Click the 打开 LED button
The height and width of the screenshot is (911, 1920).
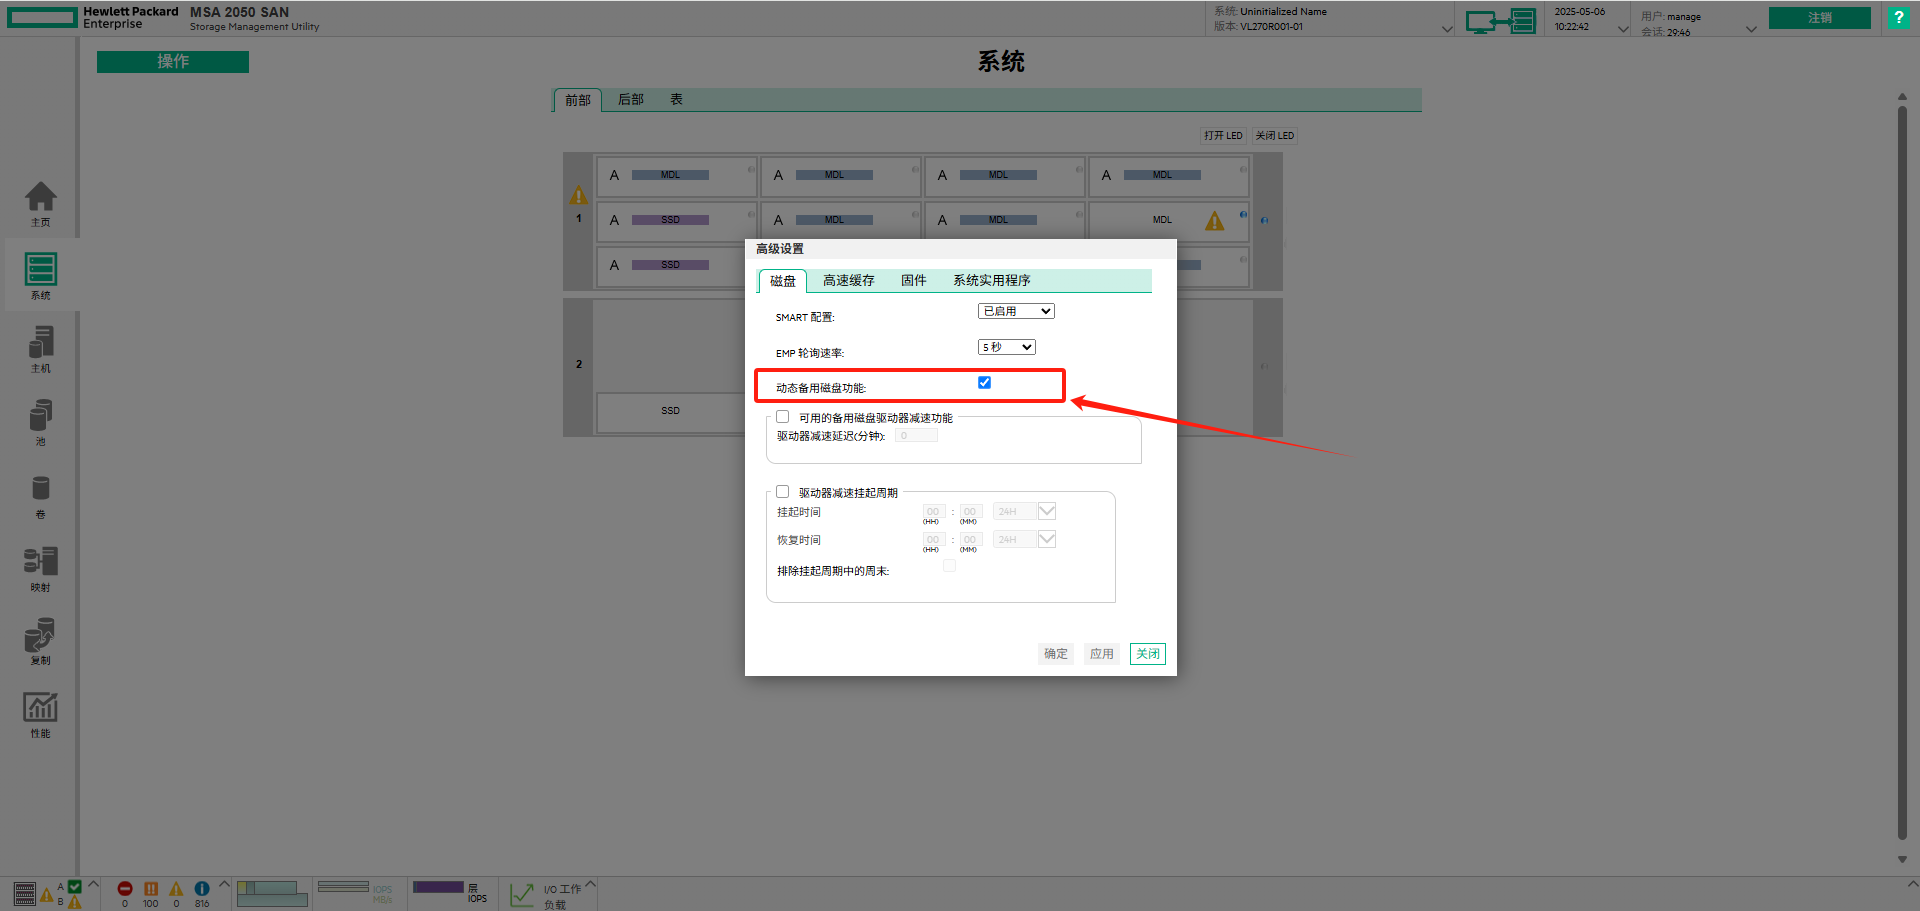tap(1223, 136)
